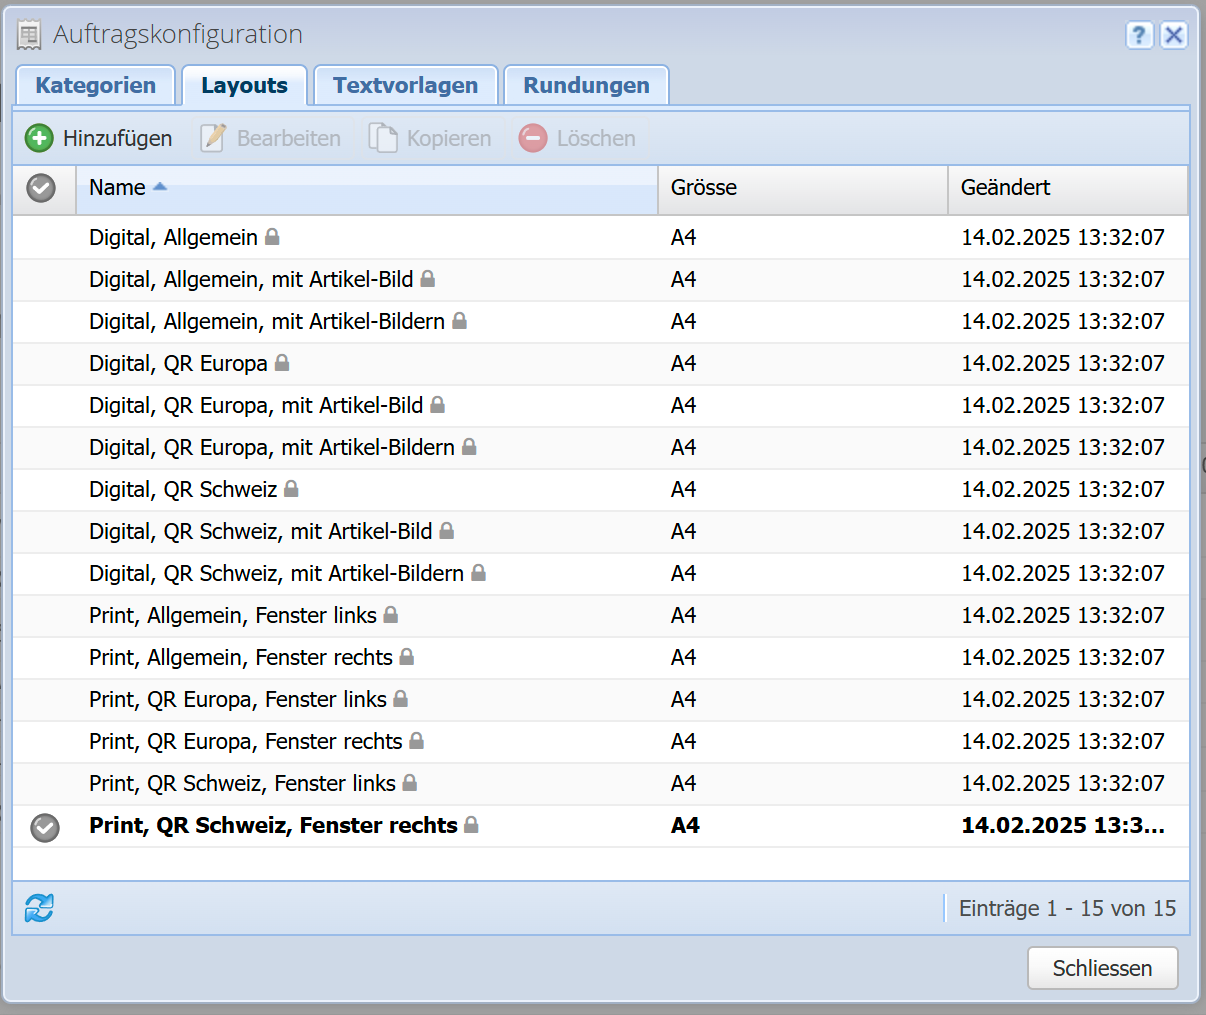
Task: Click the Kopieren pages icon
Action: 383,138
